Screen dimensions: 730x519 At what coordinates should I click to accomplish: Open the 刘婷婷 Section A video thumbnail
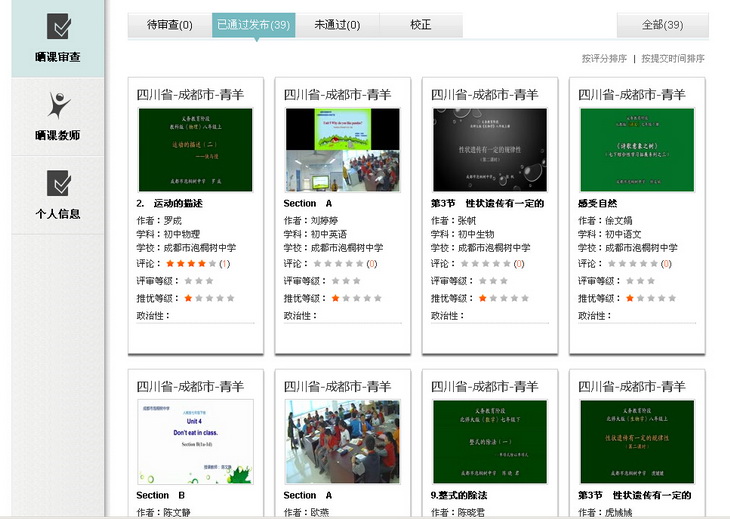pos(342,150)
